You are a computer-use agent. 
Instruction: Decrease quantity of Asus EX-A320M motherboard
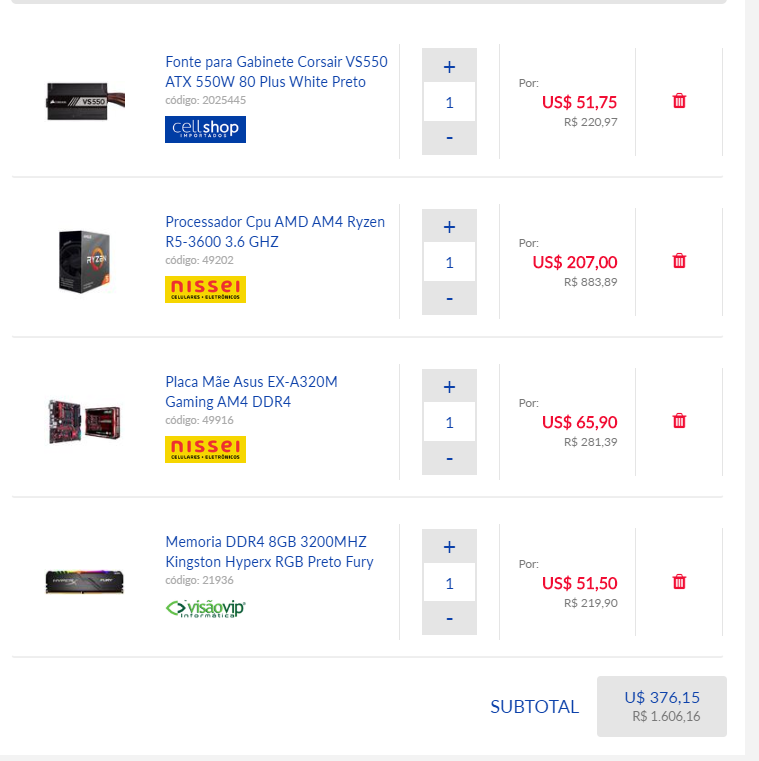click(449, 457)
